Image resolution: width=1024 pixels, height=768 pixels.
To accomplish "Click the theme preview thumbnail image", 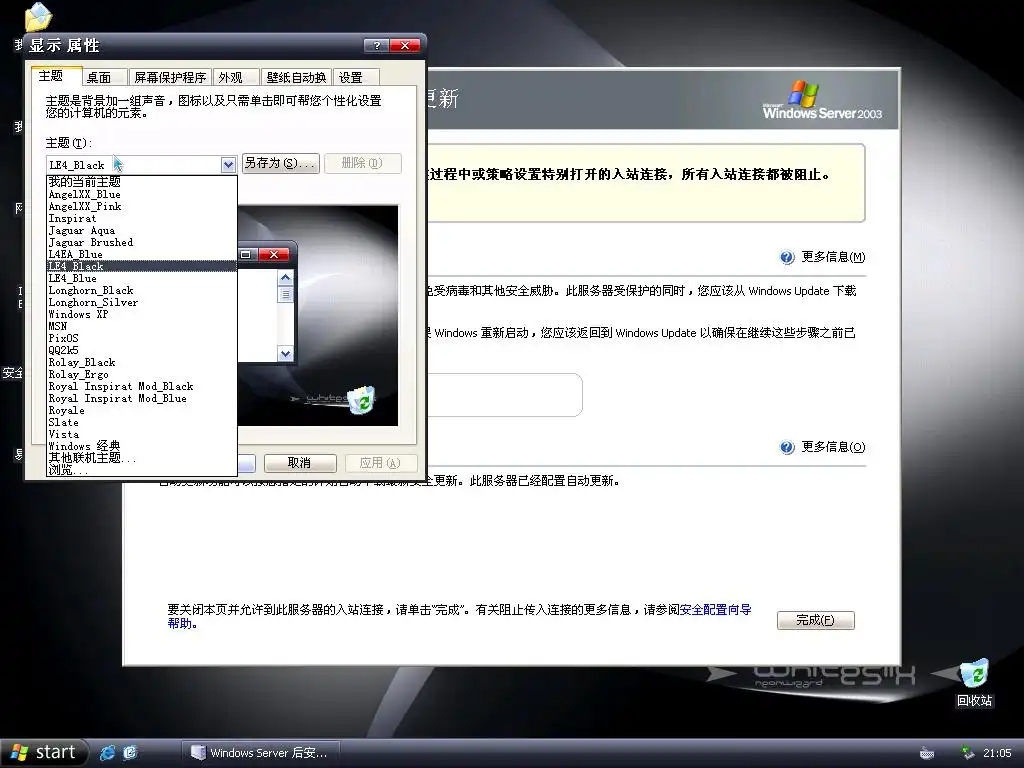I will [x=318, y=315].
